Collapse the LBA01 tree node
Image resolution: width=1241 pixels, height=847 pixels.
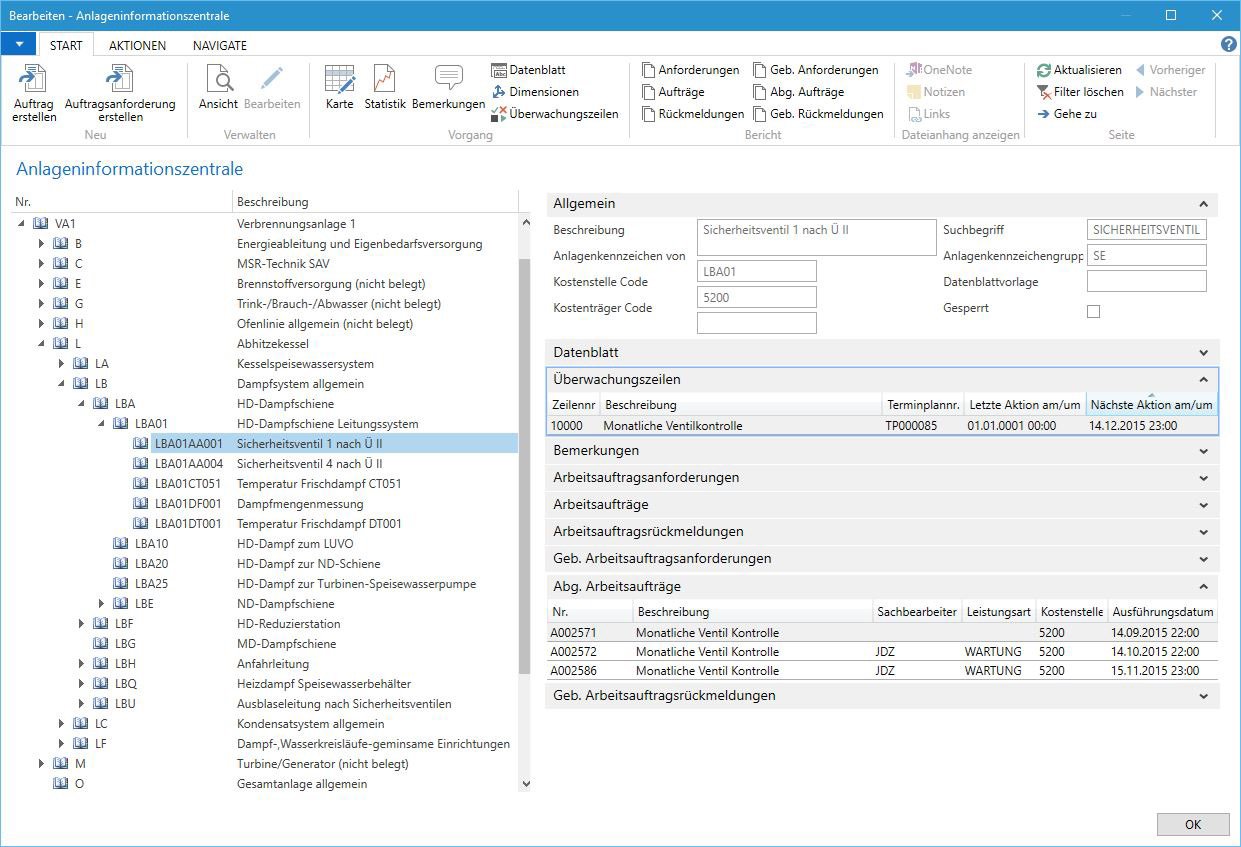tap(102, 424)
